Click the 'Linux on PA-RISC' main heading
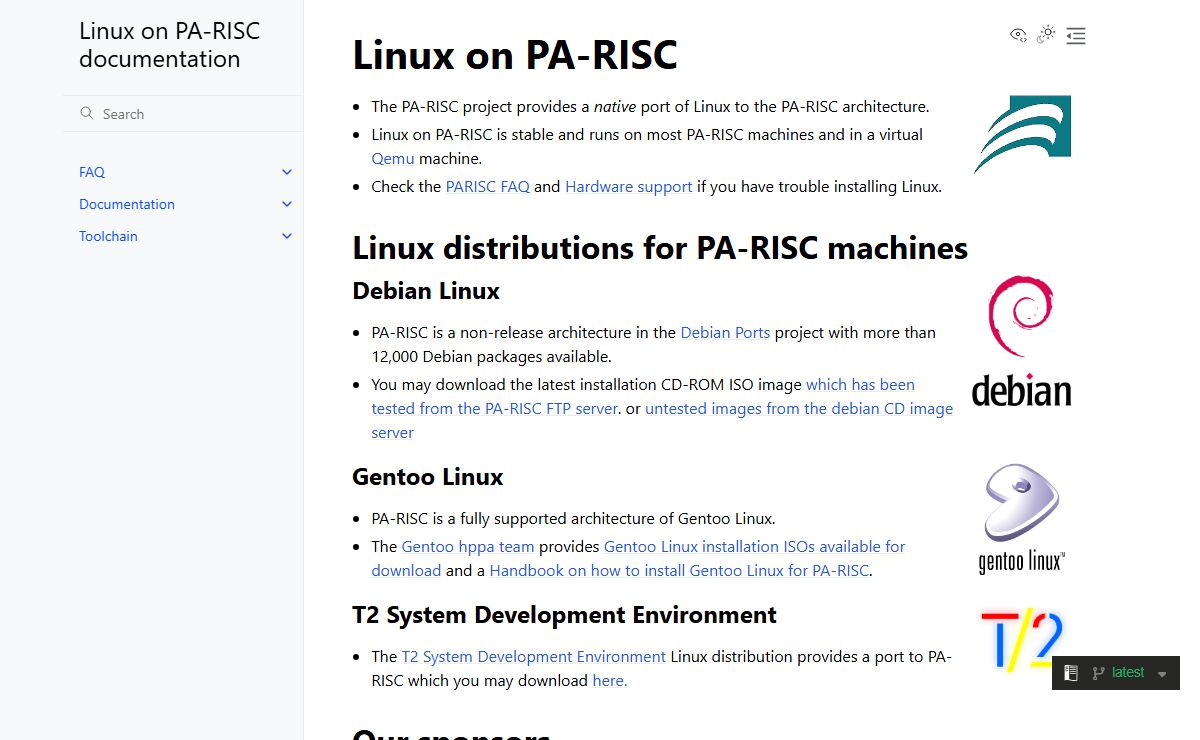Image resolution: width=1200 pixels, height=740 pixels. 515,55
